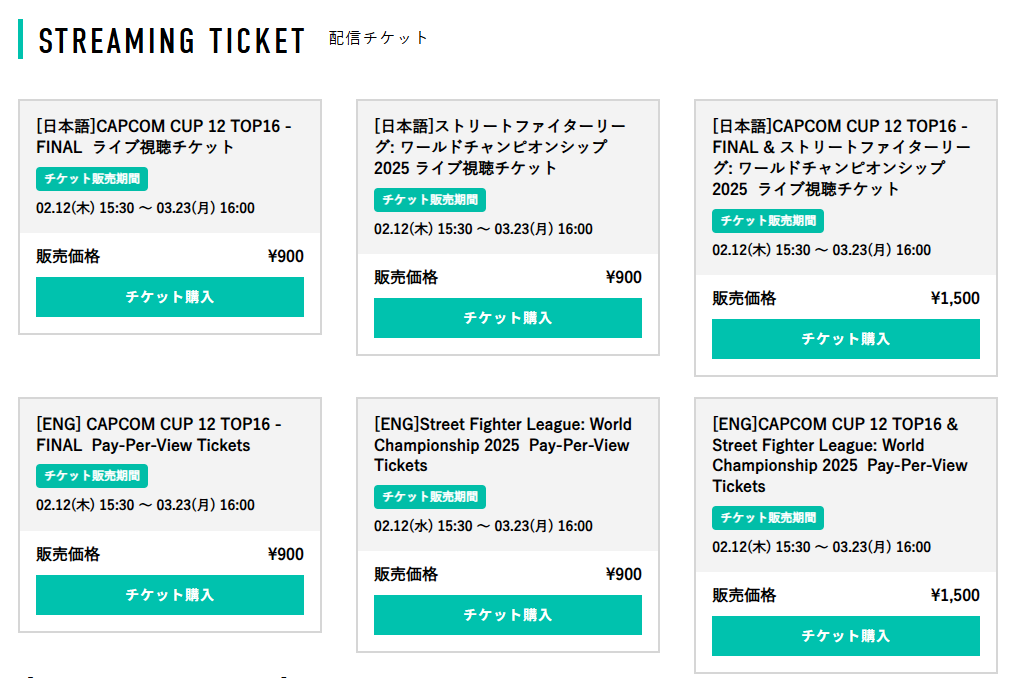This screenshot has height=678, width=1016.
Task: Click the ¥900 price on Japanese ストリートファイターリーグ card
Action: coord(624,278)
